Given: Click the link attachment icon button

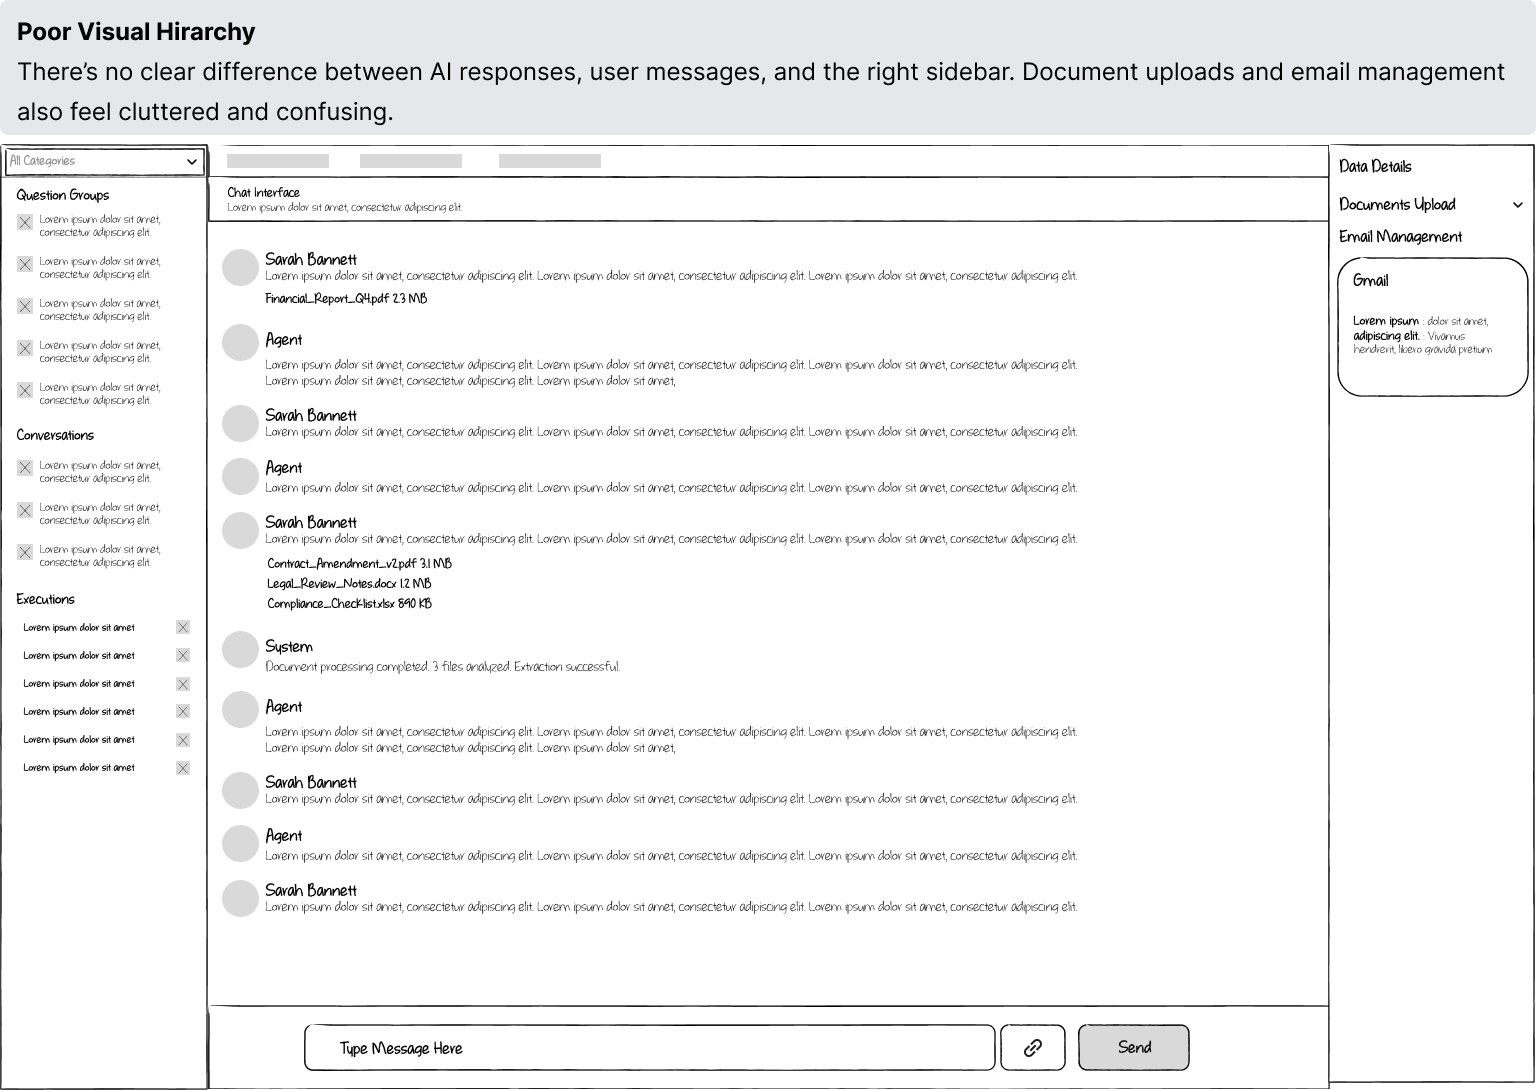Looking at the screenshot, I should tap(1032, 1047).
